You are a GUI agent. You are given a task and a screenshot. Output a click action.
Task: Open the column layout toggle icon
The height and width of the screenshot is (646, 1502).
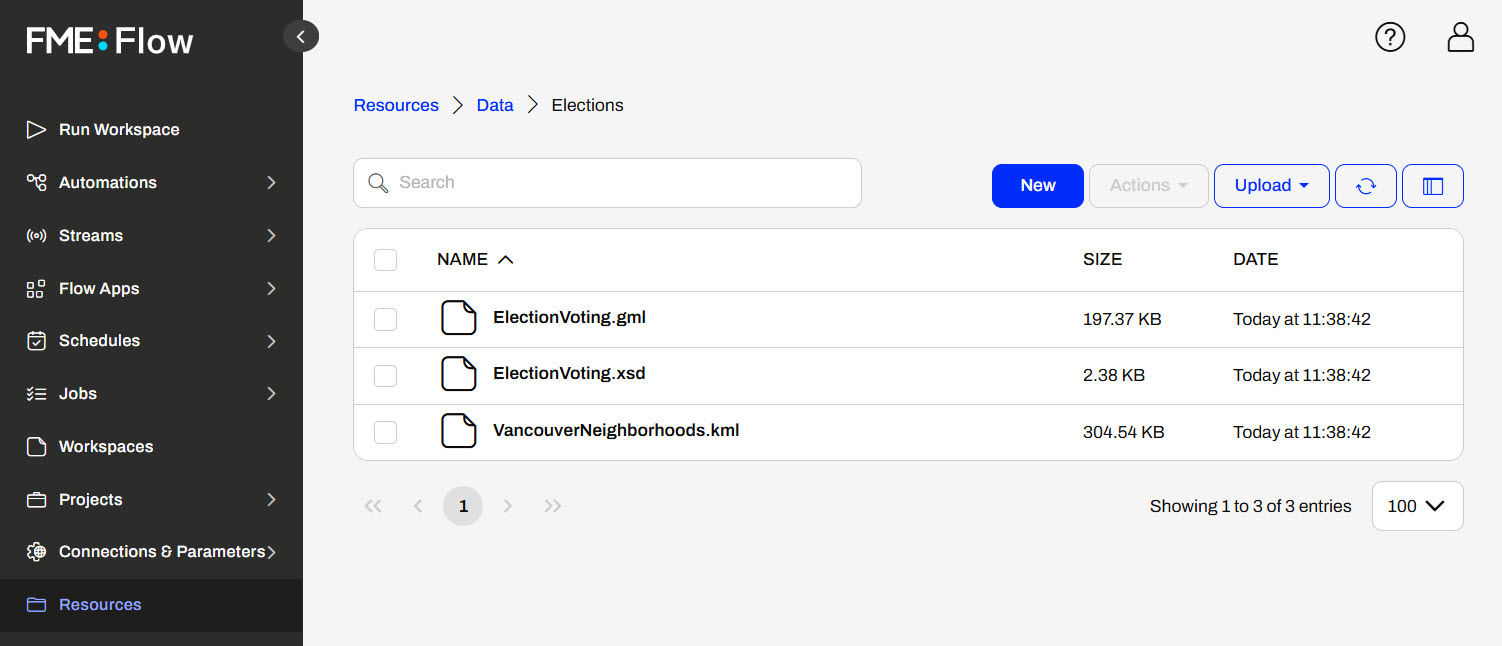pos(1432,186)
